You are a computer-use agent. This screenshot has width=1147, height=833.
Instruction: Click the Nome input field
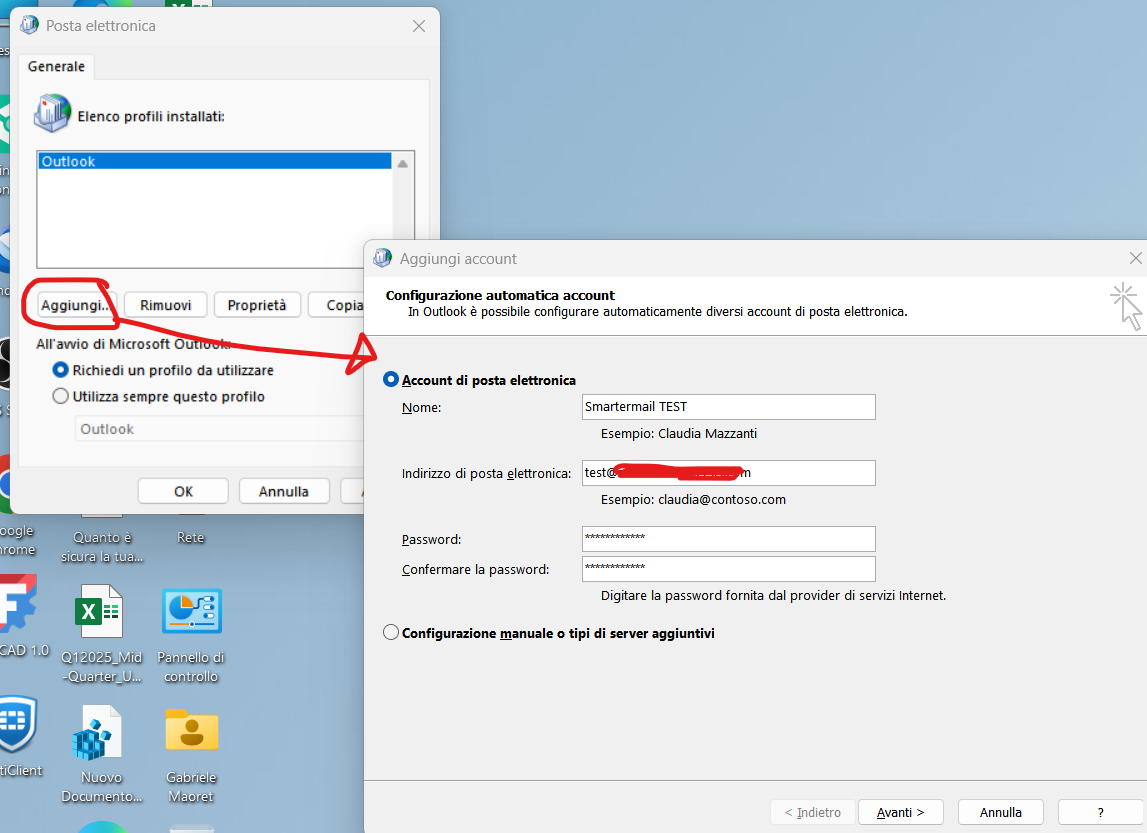tap(729, 407)
